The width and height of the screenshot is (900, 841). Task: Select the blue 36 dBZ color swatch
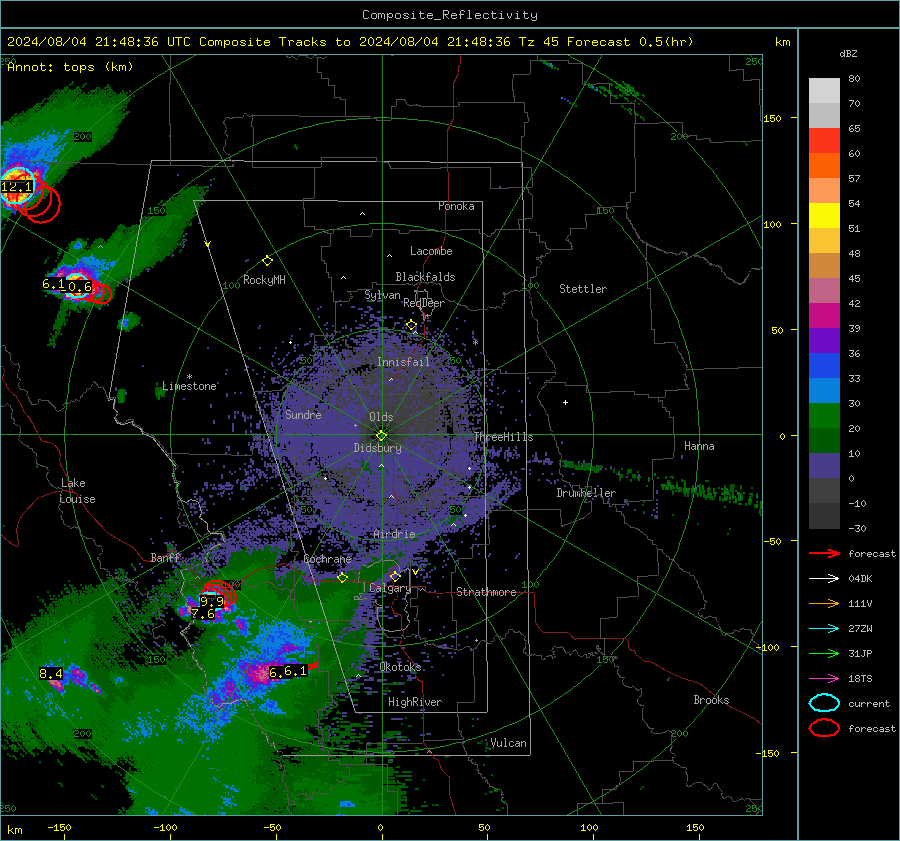click(824, 365)
